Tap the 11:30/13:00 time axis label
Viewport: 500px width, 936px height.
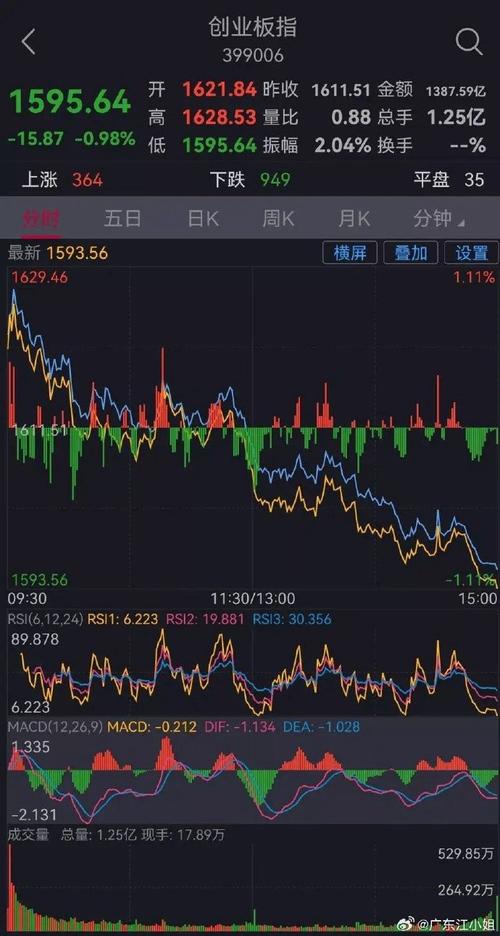click(252, 598)
